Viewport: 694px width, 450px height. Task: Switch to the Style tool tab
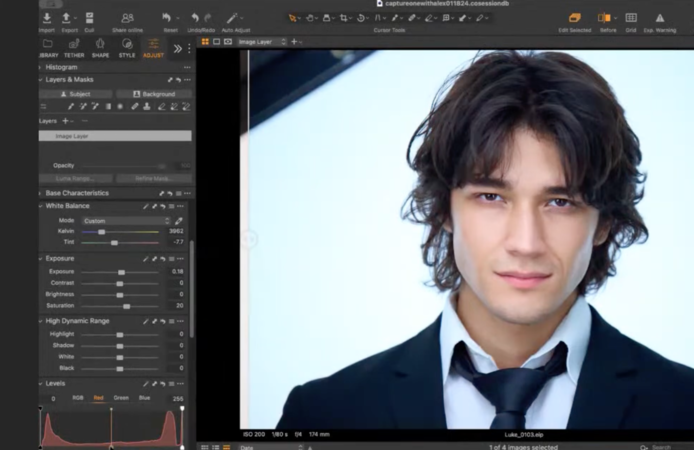tap(127, 48)
